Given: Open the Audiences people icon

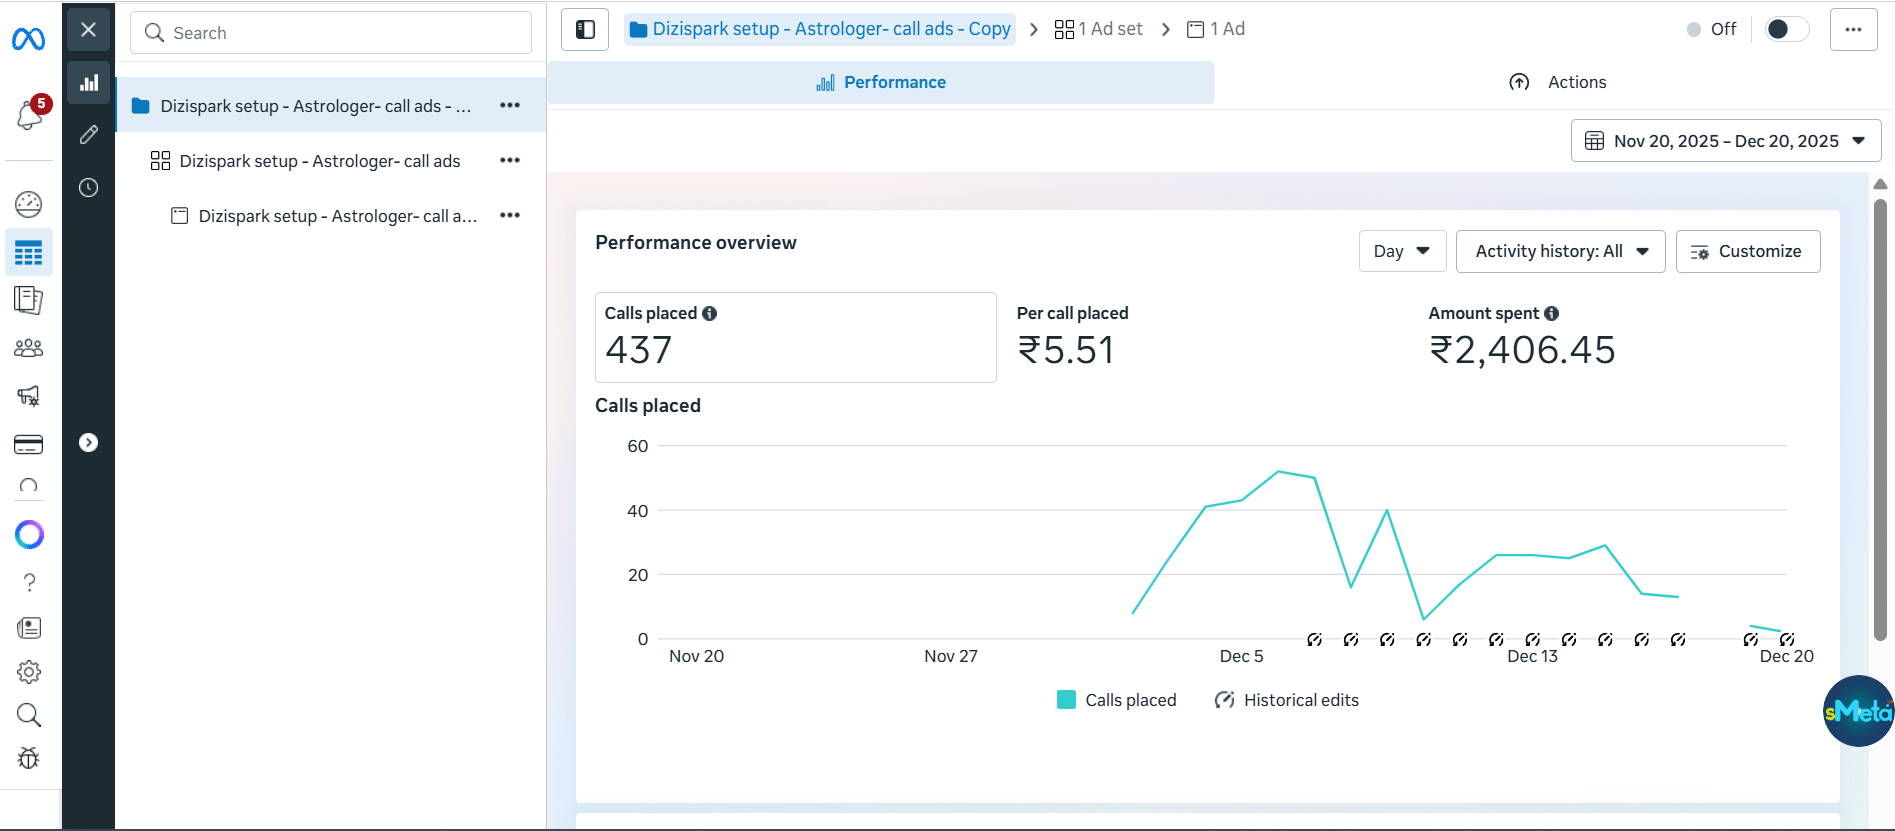Looking at the screenshot, I should 29,348.
